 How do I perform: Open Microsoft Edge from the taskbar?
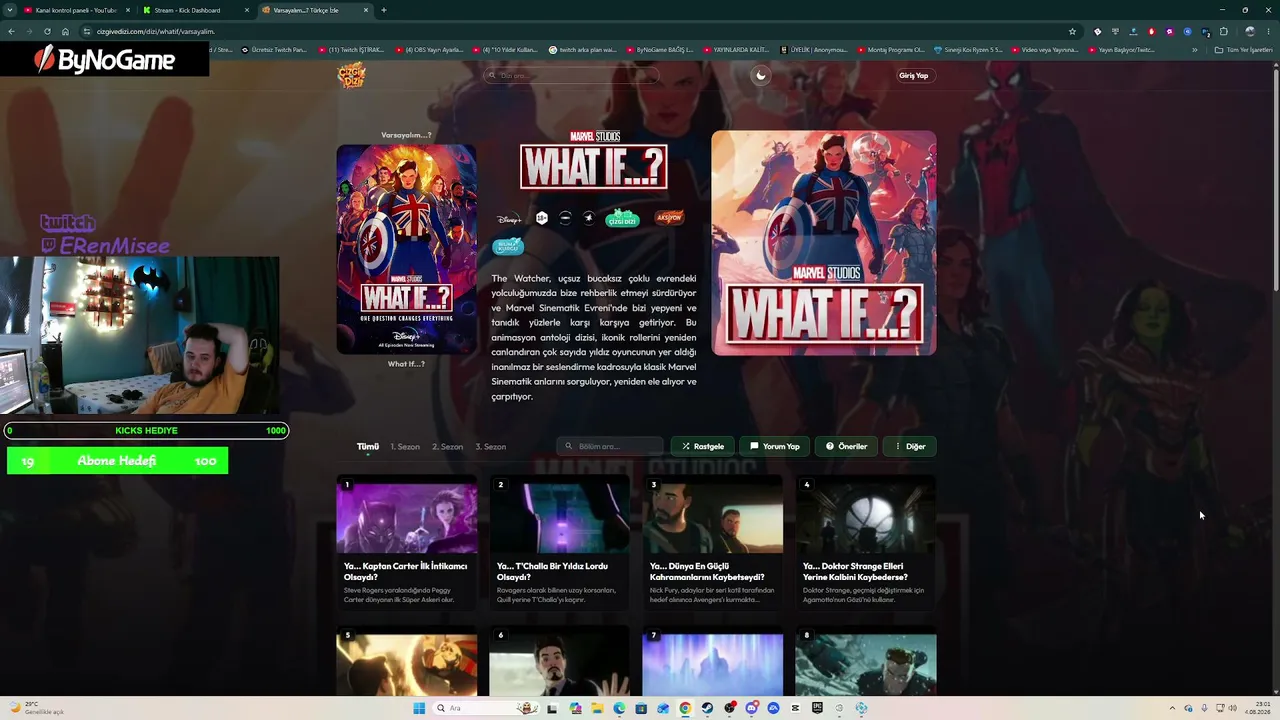pyautogui.click(x=619, y=708)
